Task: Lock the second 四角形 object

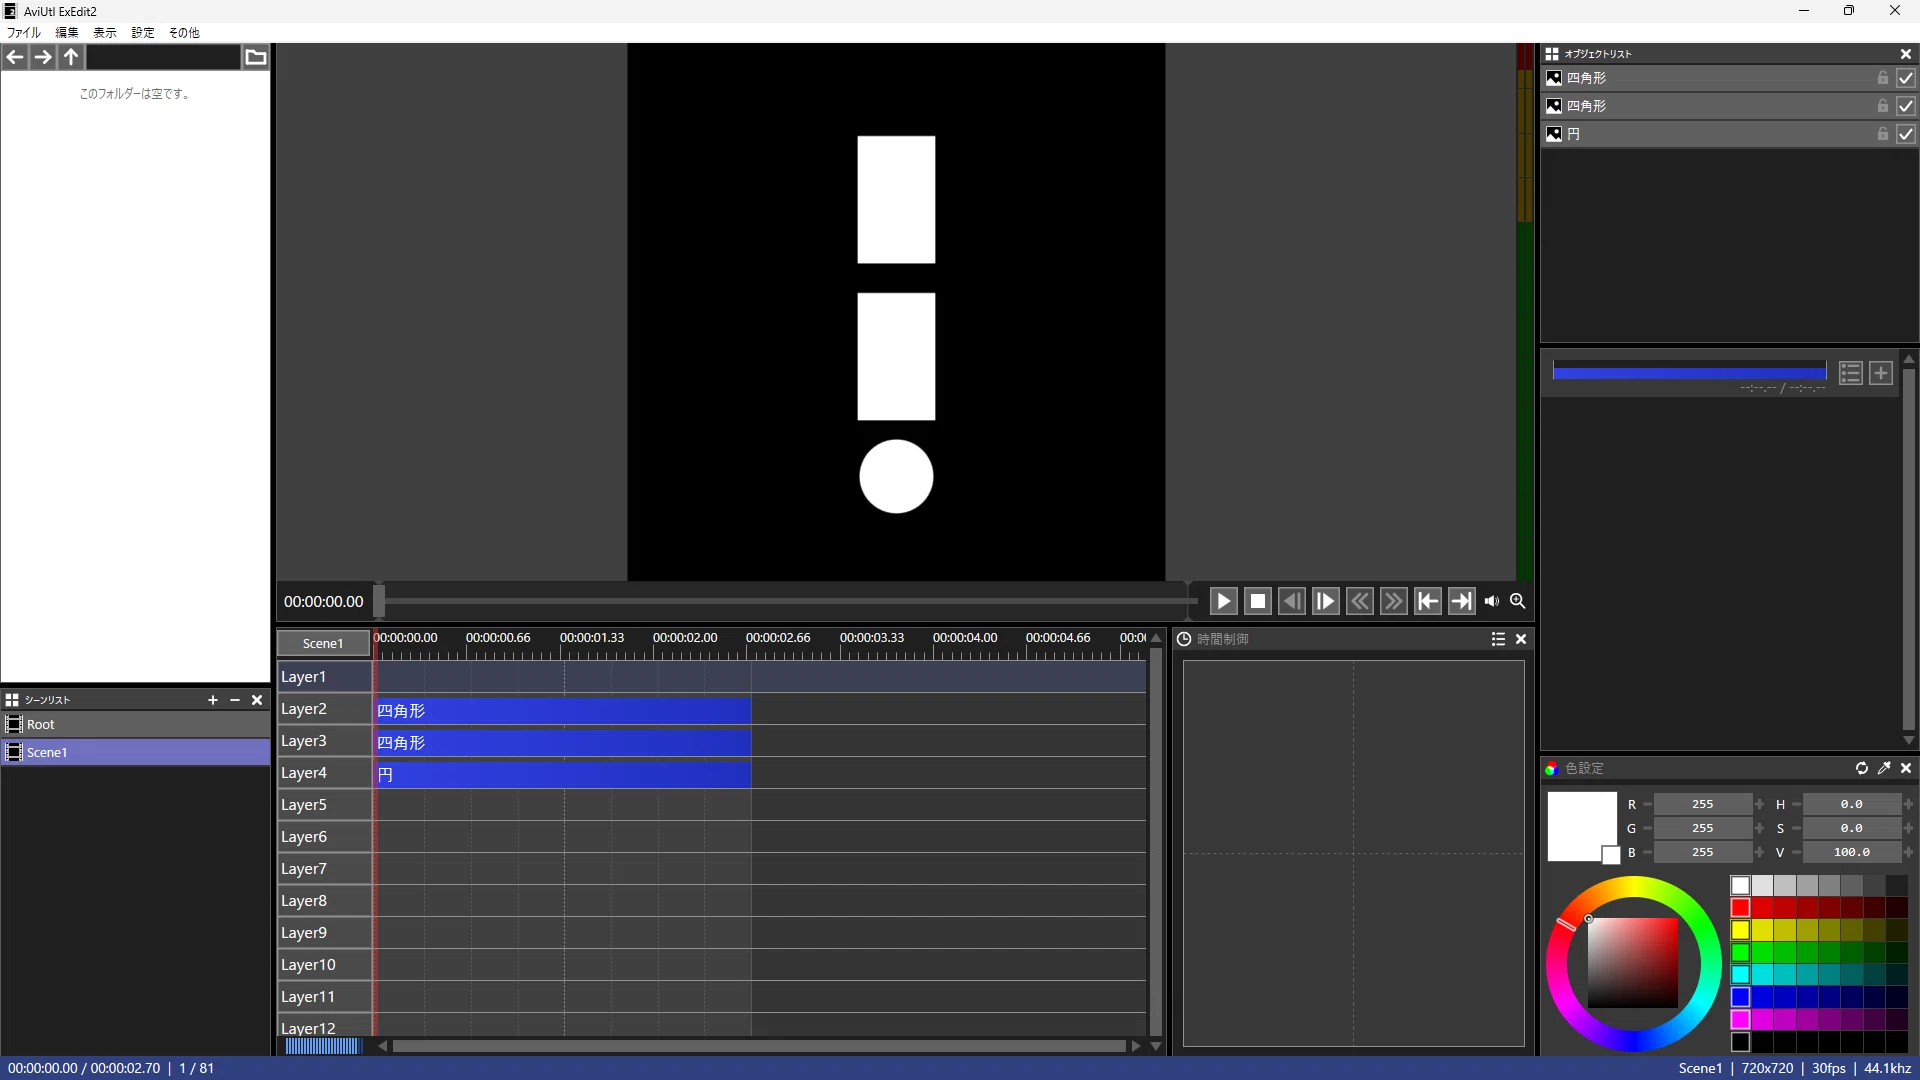Action: click(x=1883, y=106)
